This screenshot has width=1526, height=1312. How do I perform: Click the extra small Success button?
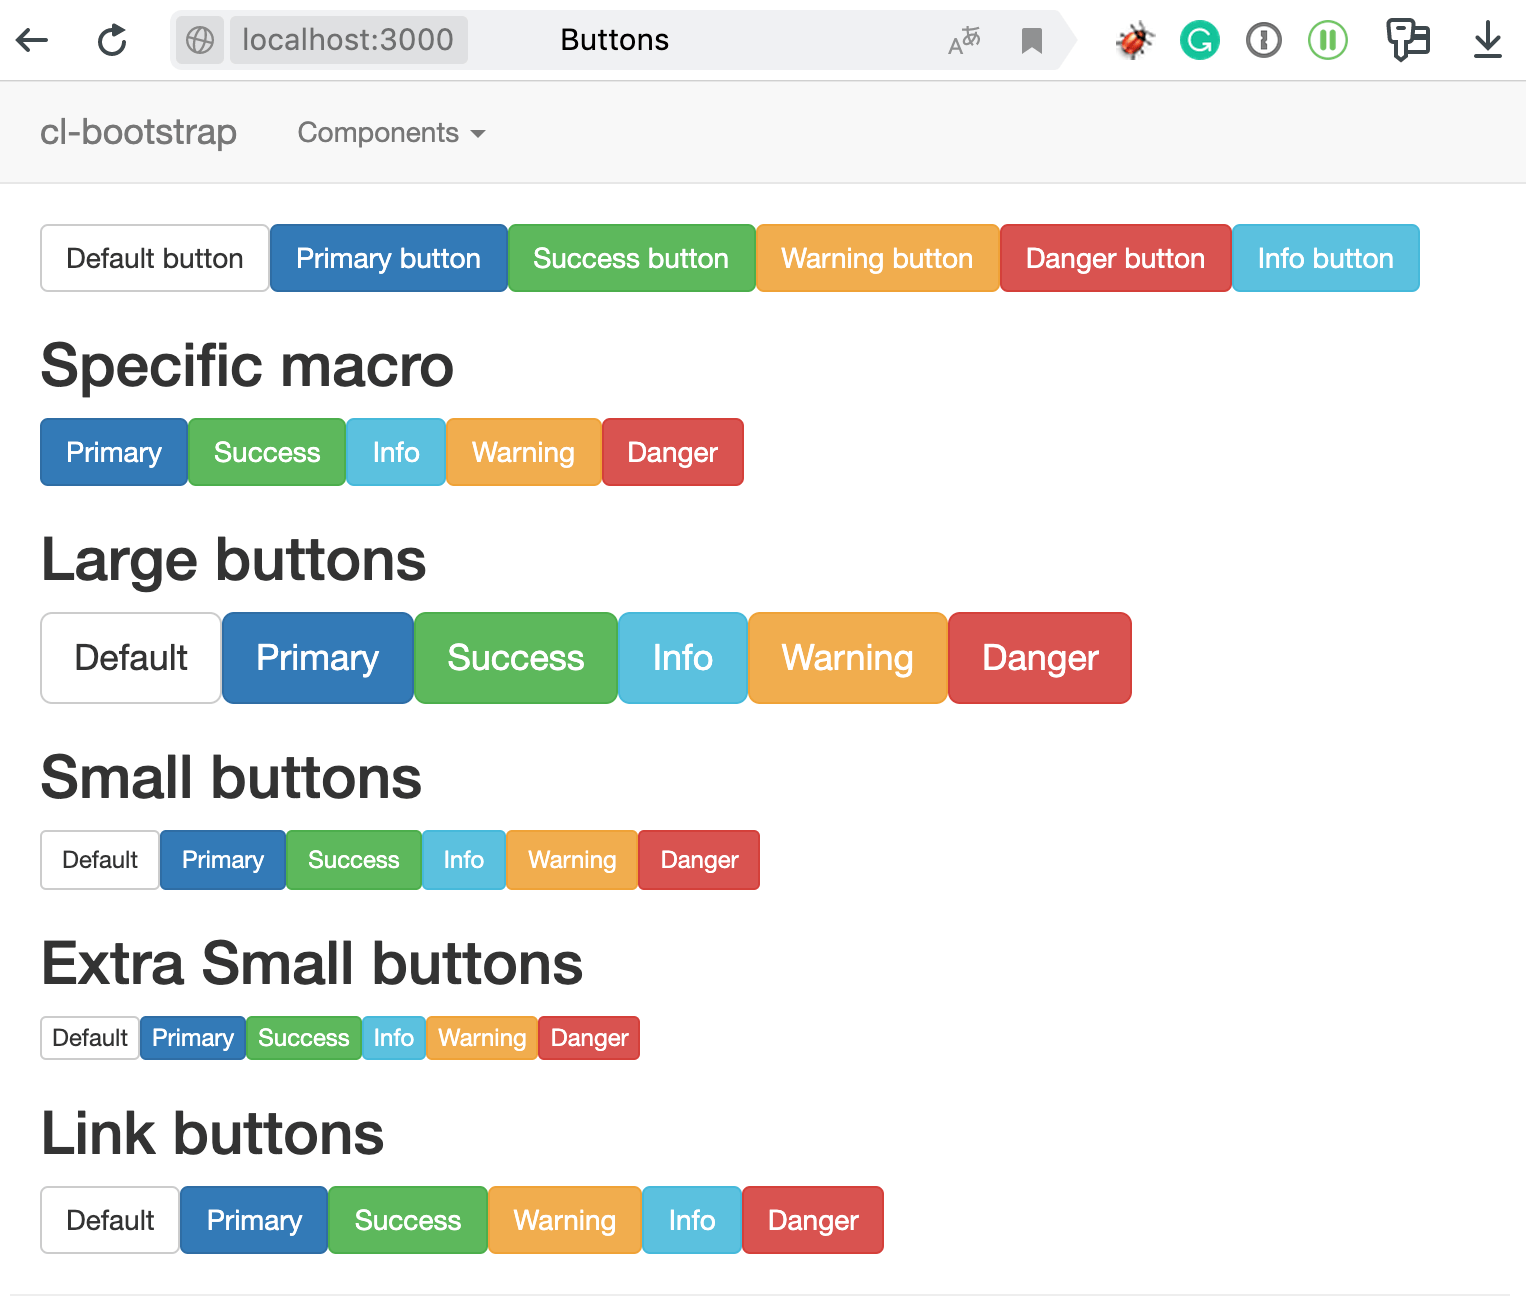coord(303,1038)
